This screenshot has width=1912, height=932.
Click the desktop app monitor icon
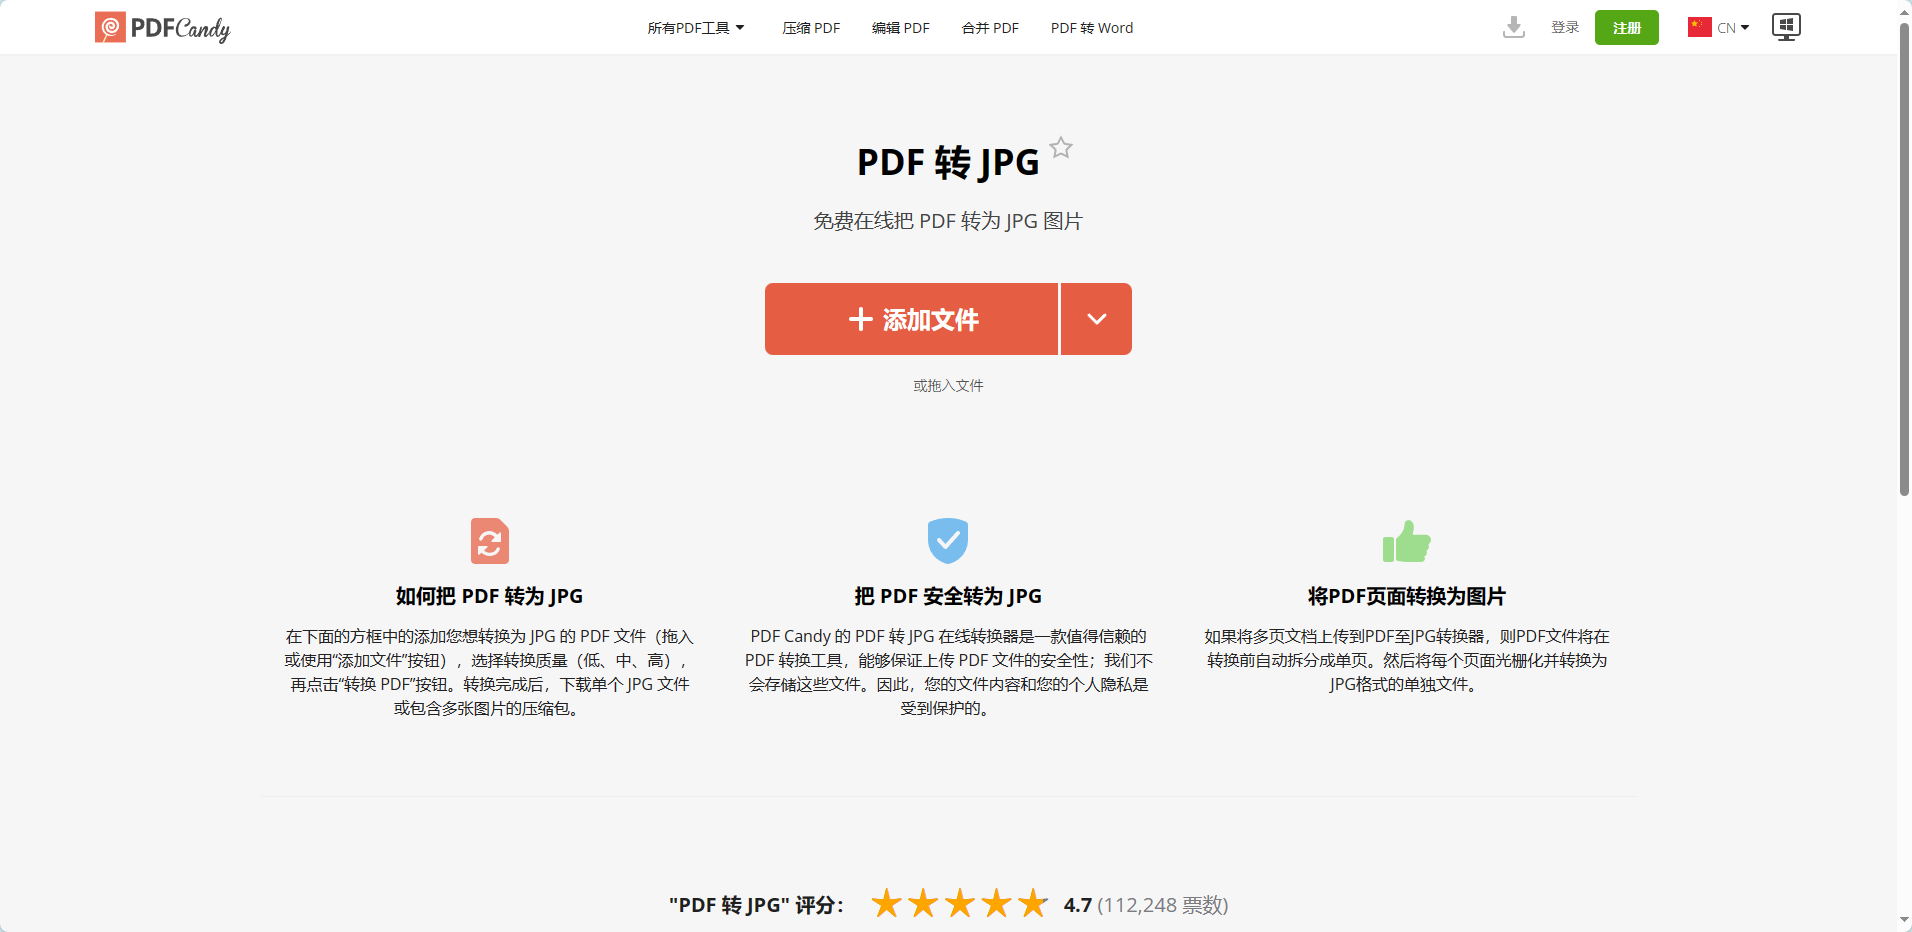click(x=1785, y=27)
